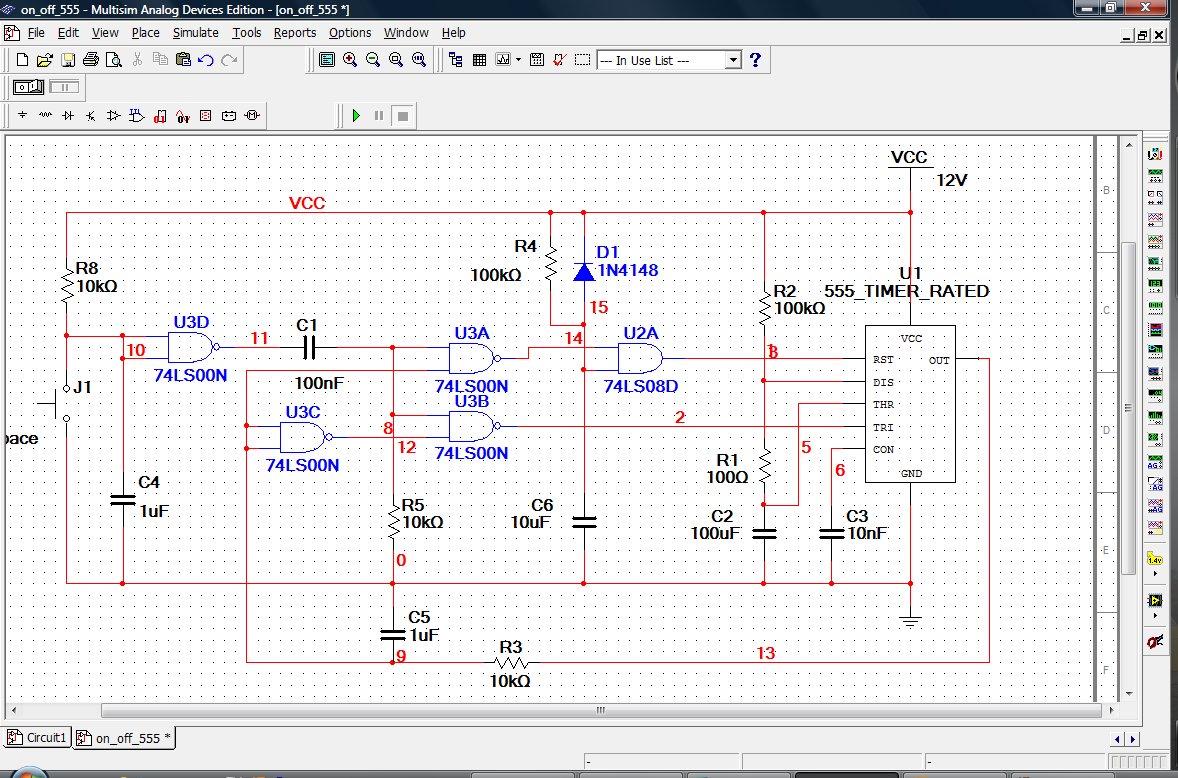Click the Help question mark button
Screen dimensions: 1178x778
(756, 60)
